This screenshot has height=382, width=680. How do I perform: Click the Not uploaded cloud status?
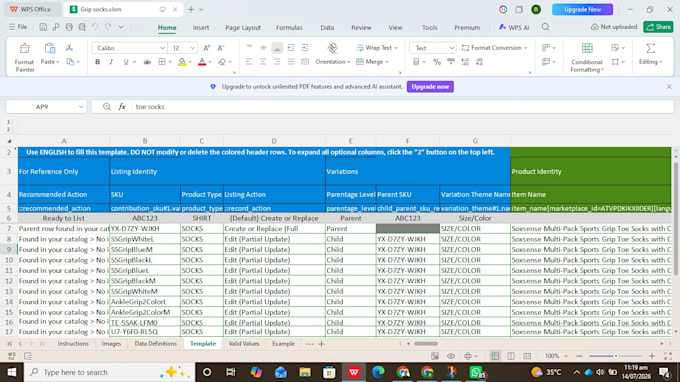[614, 27]
